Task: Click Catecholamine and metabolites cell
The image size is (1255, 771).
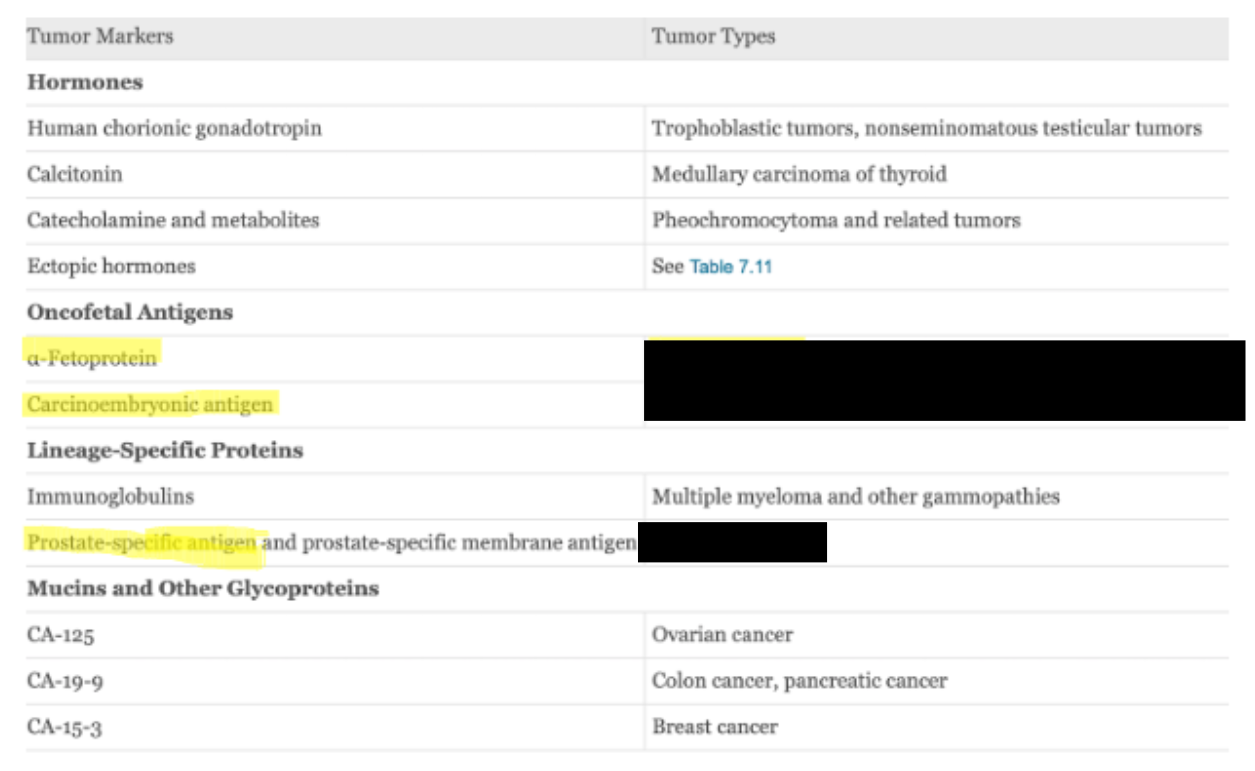Action: click(x=173, y=220)
